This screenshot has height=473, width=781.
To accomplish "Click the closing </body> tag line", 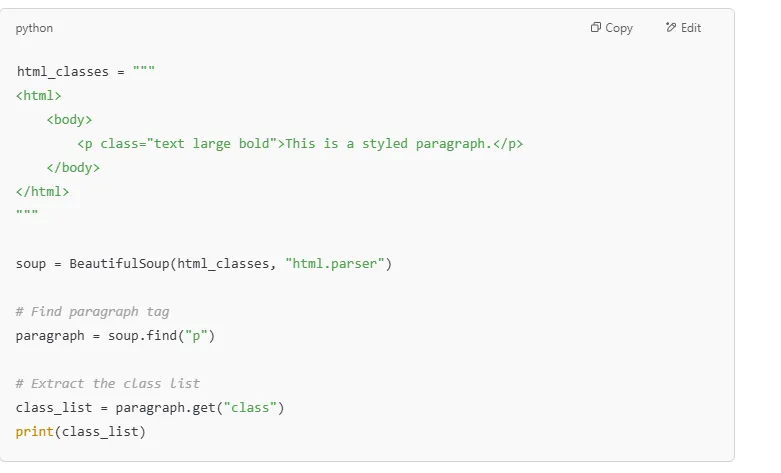I will [x=73, y=168].
